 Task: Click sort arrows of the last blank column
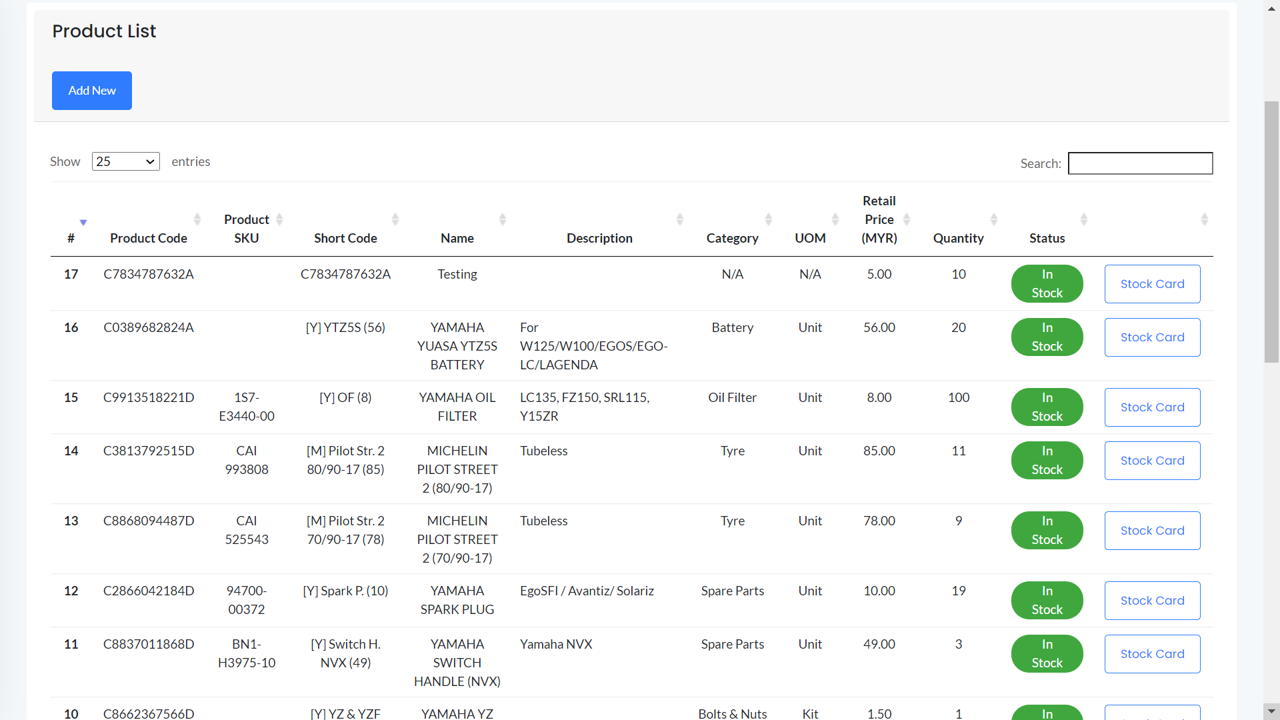(1204, 219)
